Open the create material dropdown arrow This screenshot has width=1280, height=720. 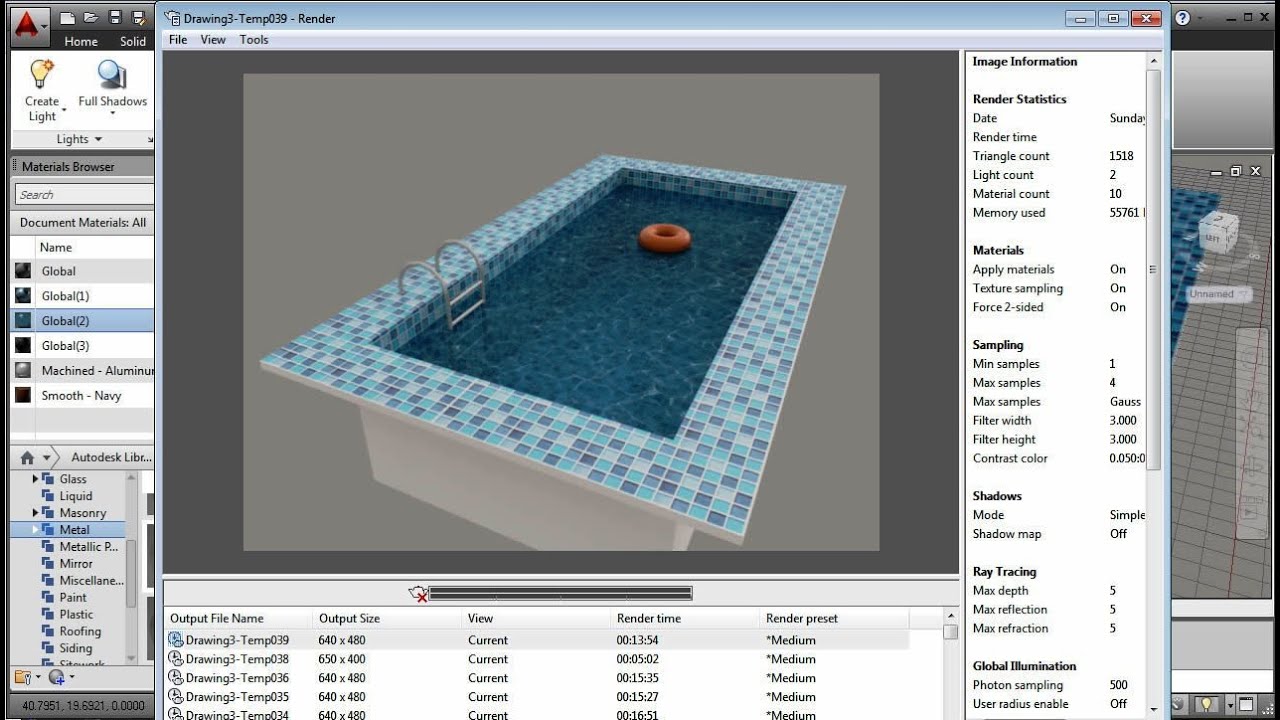coord(72,678)
